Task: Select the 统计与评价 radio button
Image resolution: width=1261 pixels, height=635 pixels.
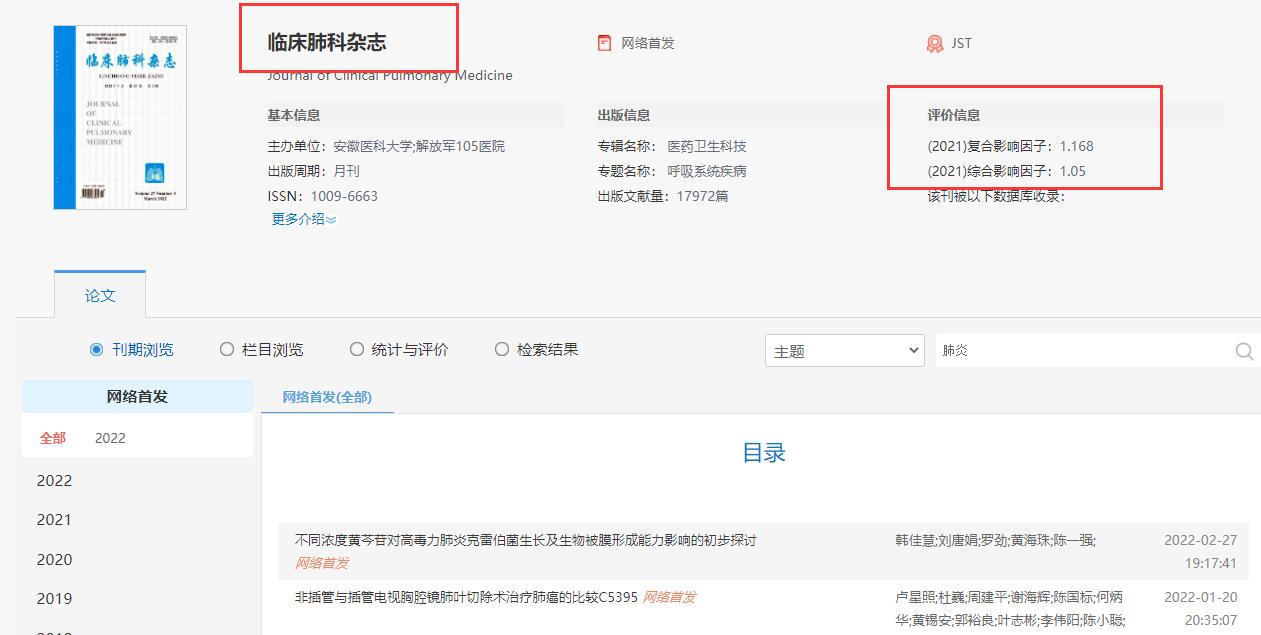Action: [x=356, y=349]
